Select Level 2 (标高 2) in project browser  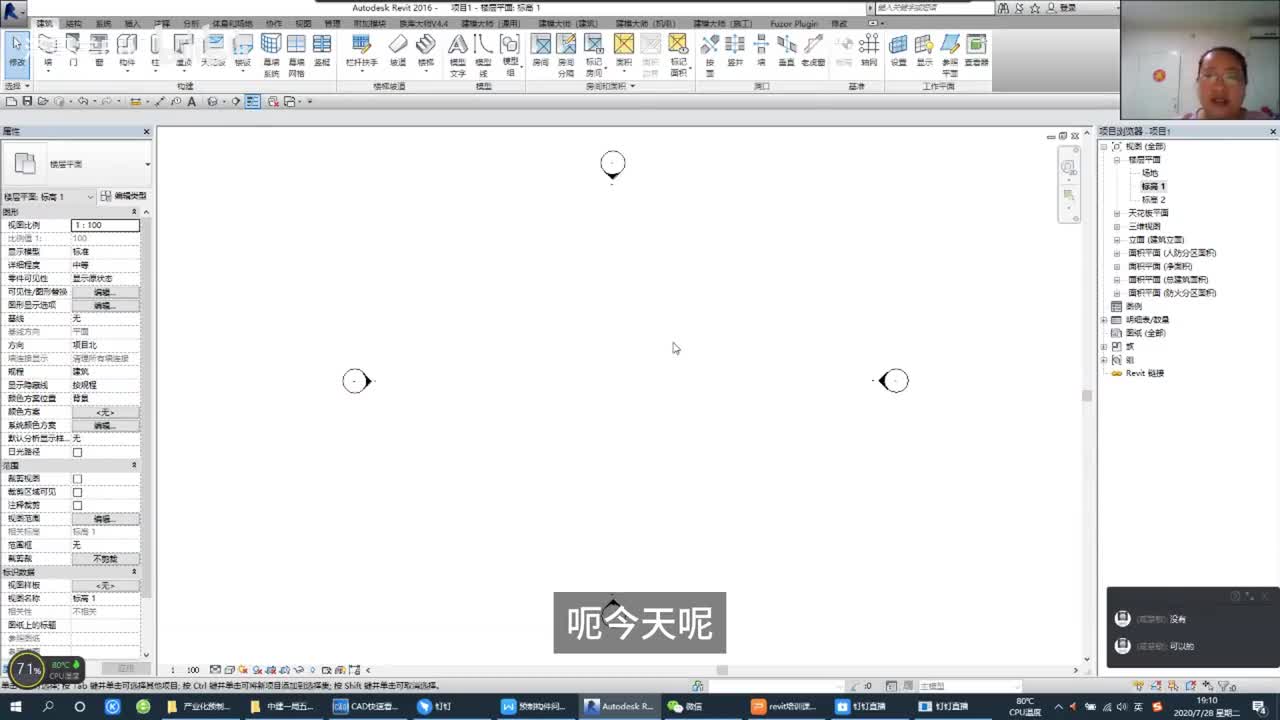[x=1153, y=200]
